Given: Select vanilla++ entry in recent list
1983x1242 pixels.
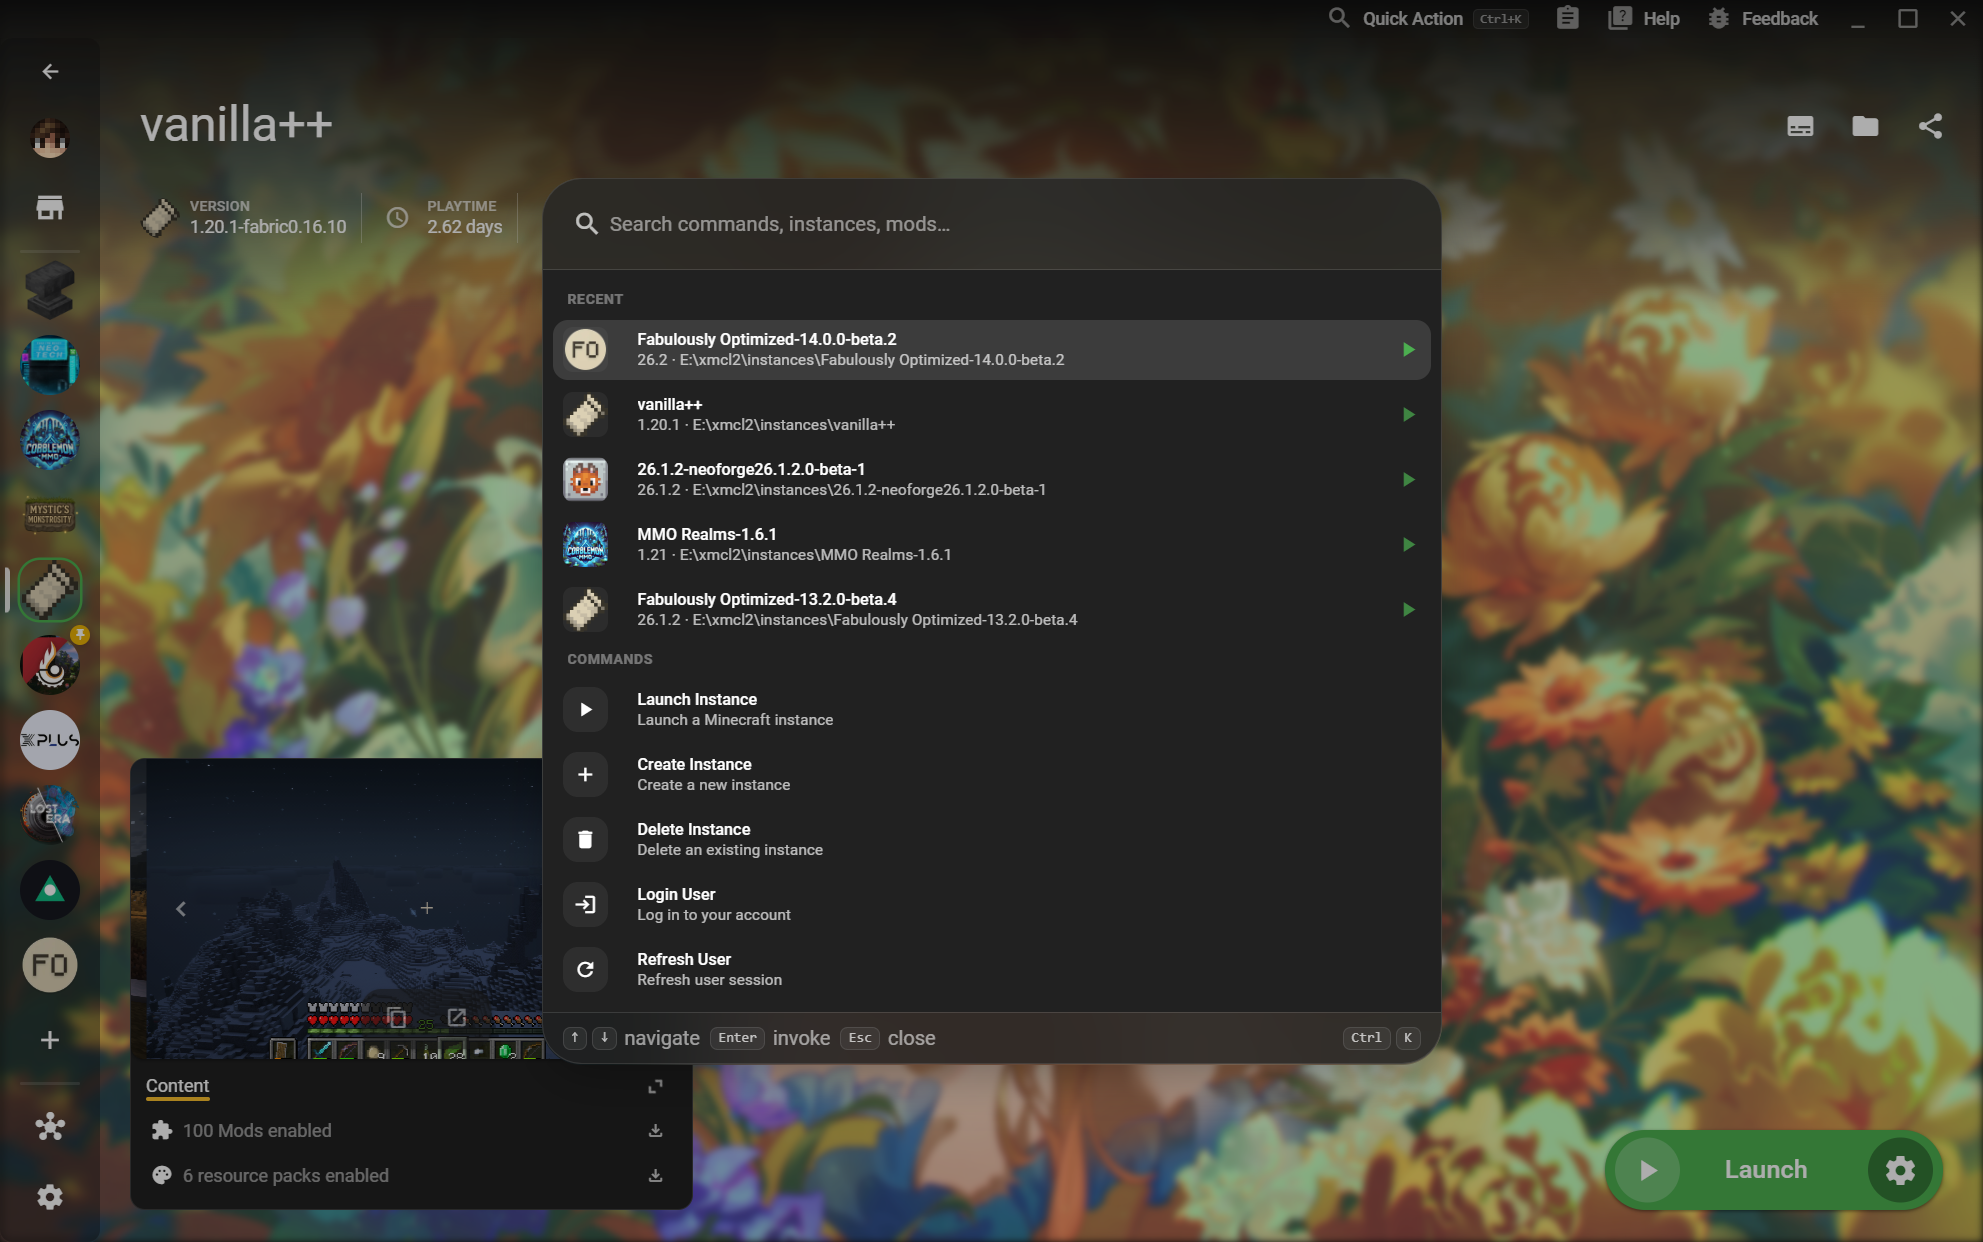Looking at the screenshot, I should (x=991, y=415).
